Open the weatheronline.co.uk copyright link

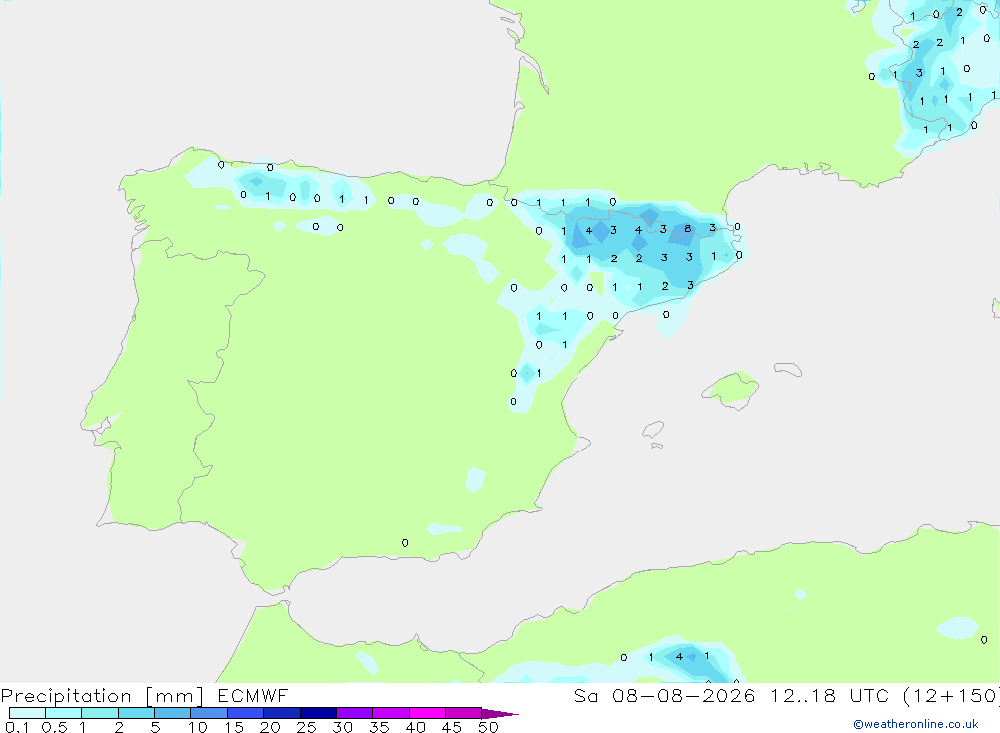click(x=916, y=724)
